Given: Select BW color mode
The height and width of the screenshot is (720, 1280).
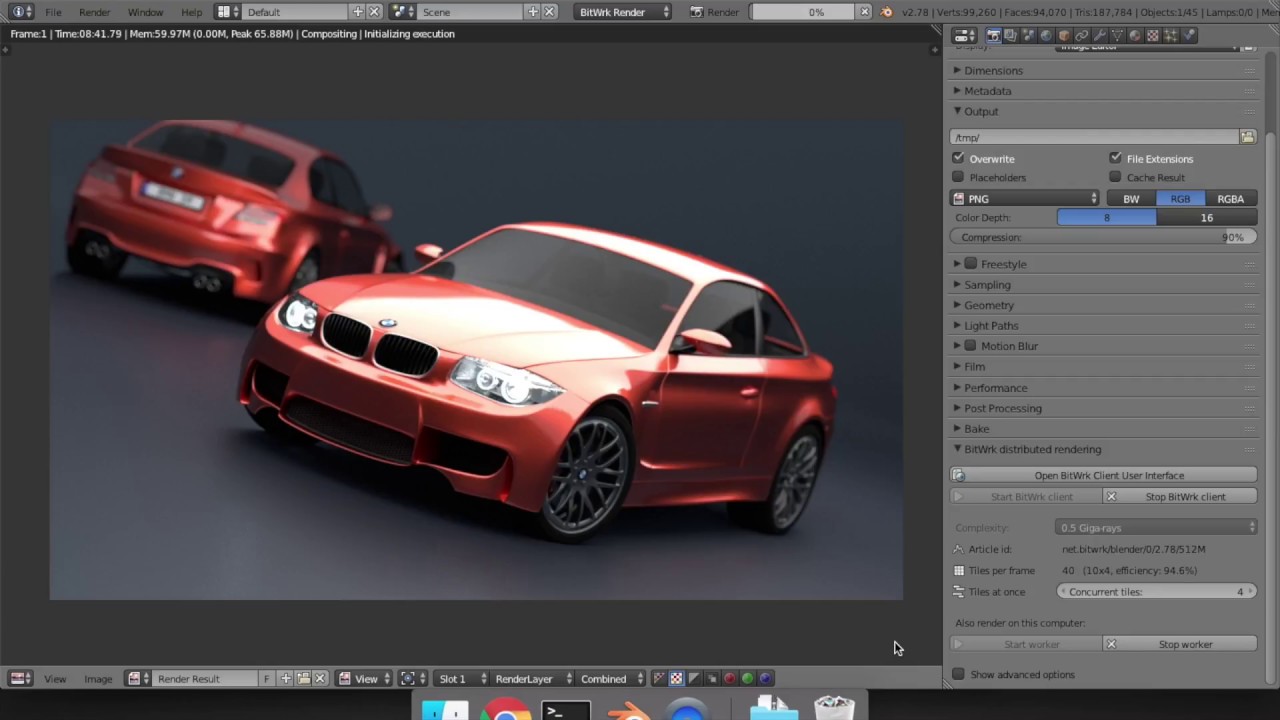Looking at the screenshot, I should (1131, 198).
